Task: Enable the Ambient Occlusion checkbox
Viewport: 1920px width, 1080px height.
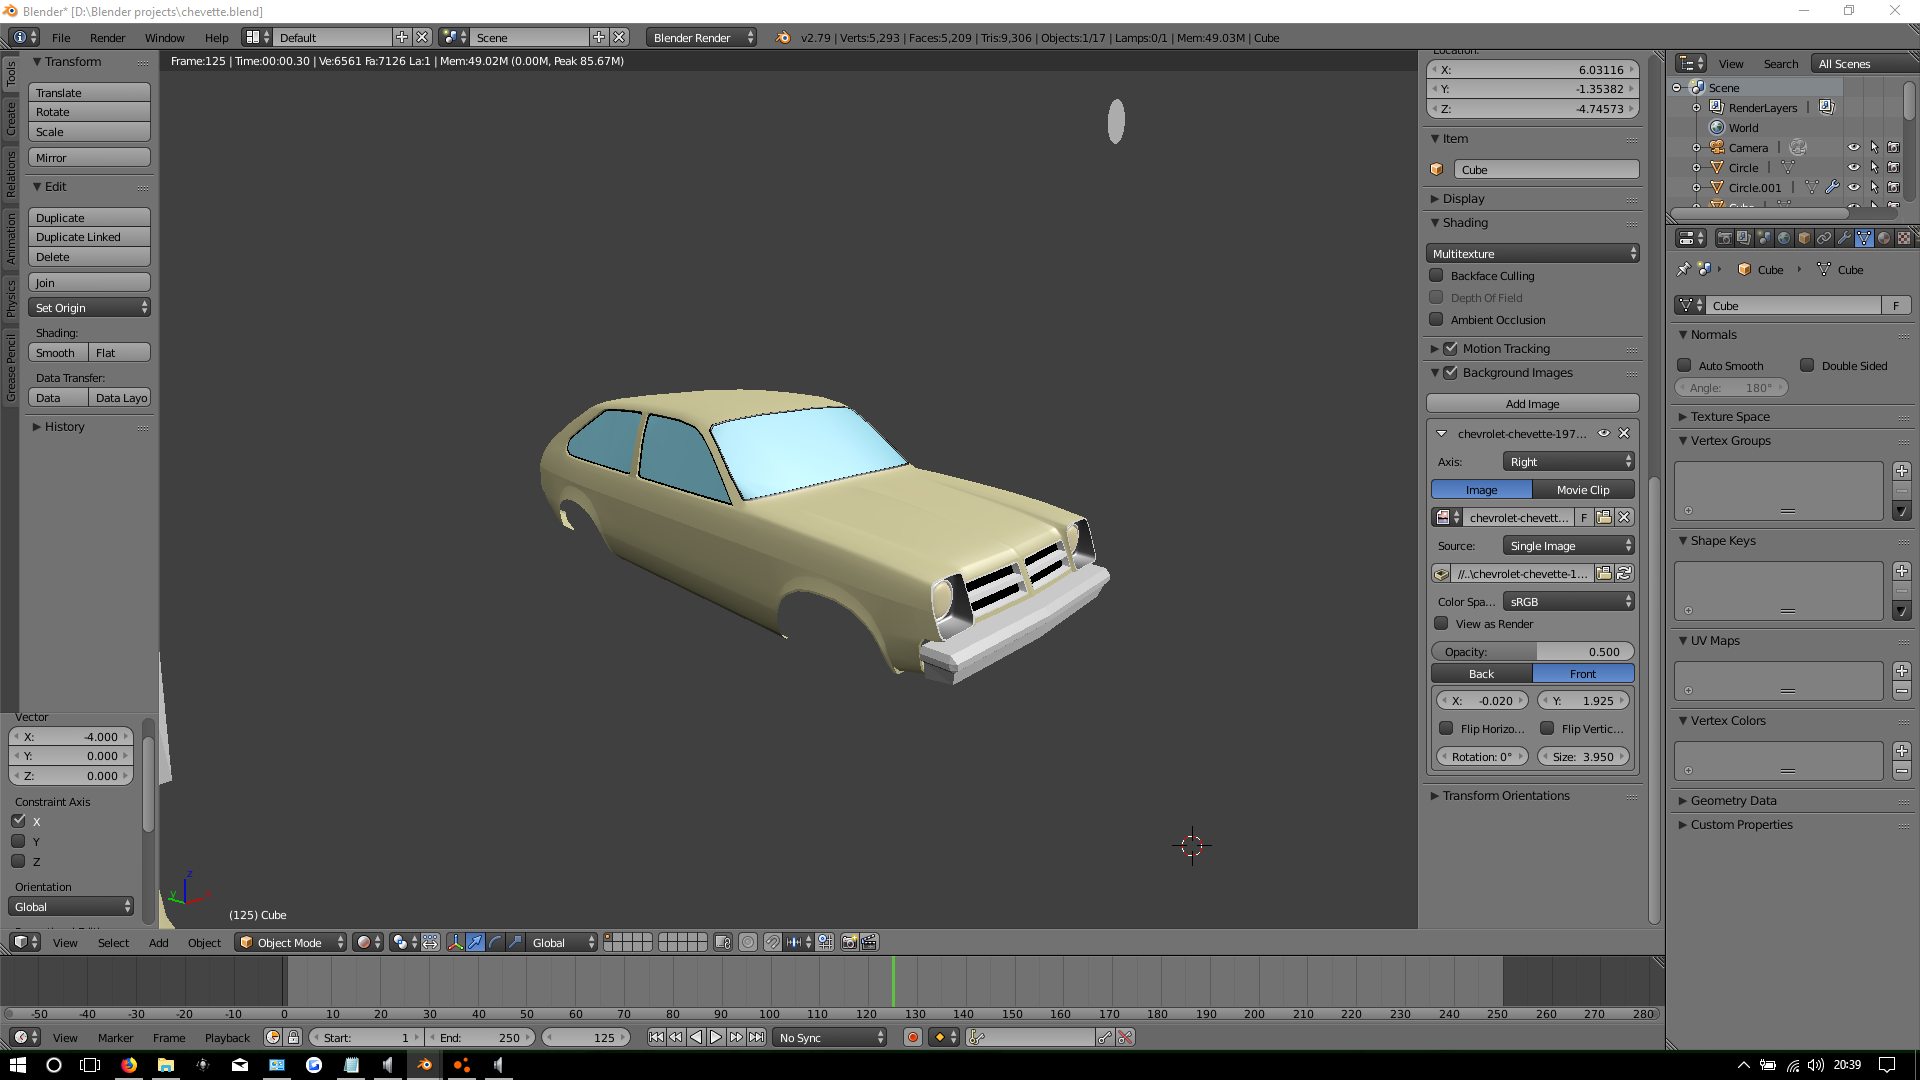Action: (x=1437, y=320)
